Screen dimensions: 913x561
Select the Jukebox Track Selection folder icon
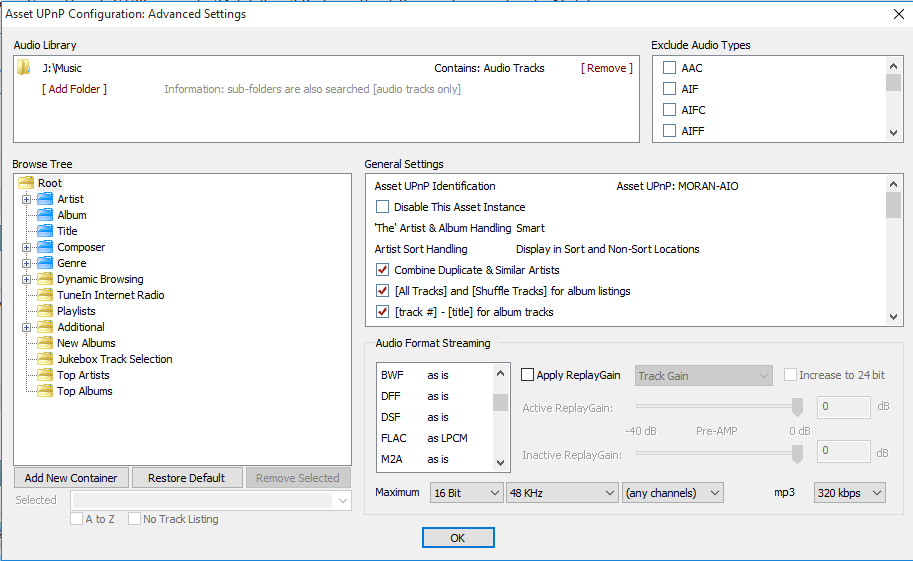pos(45,359)
